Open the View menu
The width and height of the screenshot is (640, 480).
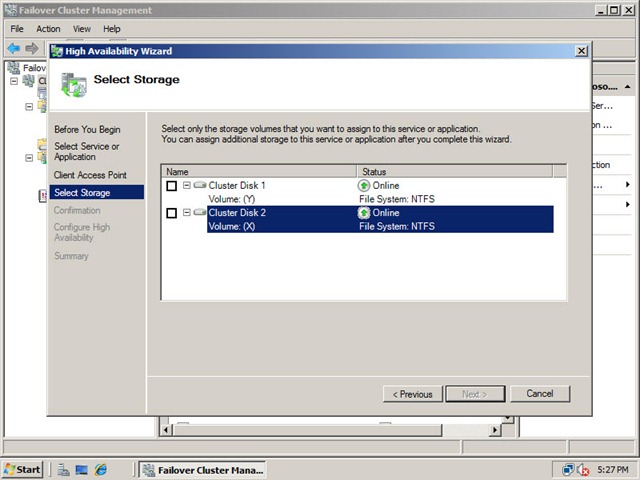pos(82,29)
